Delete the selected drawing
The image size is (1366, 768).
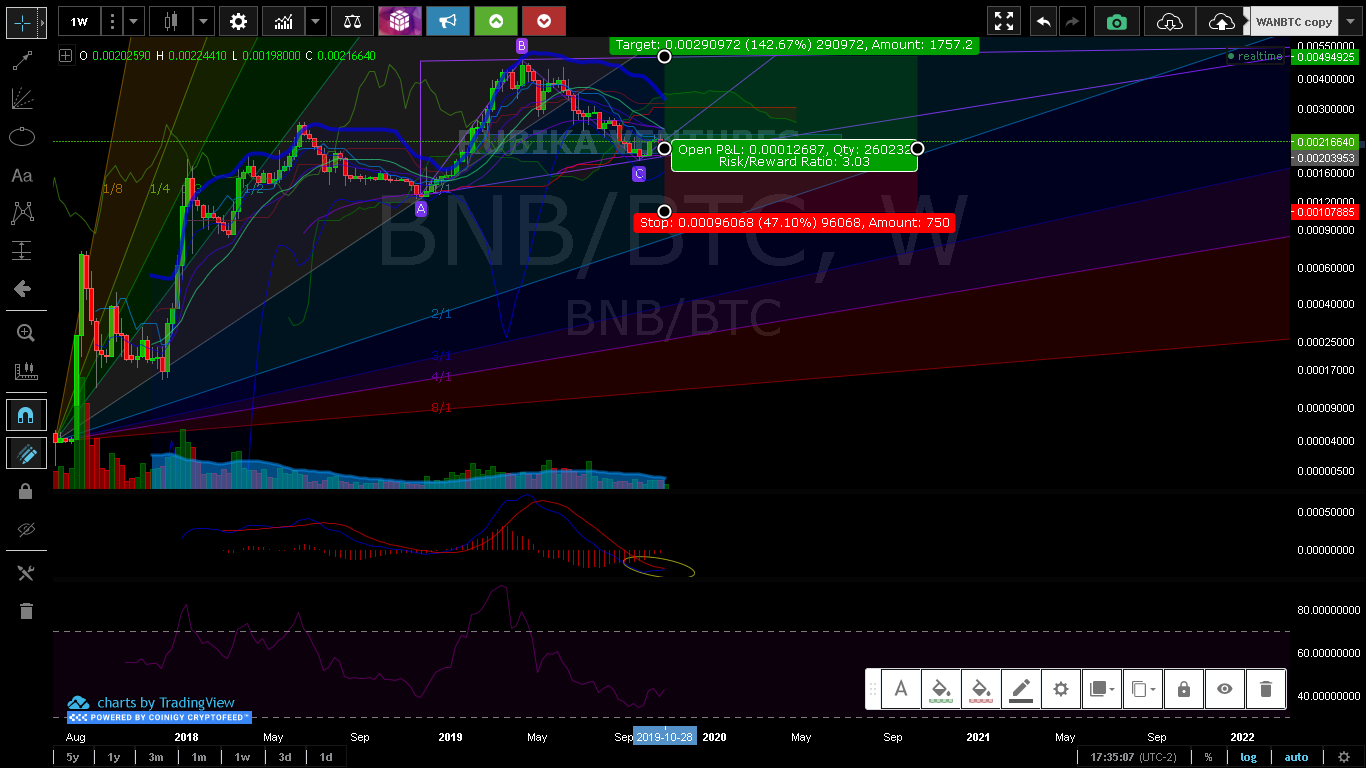click(x=1265, y=689)
